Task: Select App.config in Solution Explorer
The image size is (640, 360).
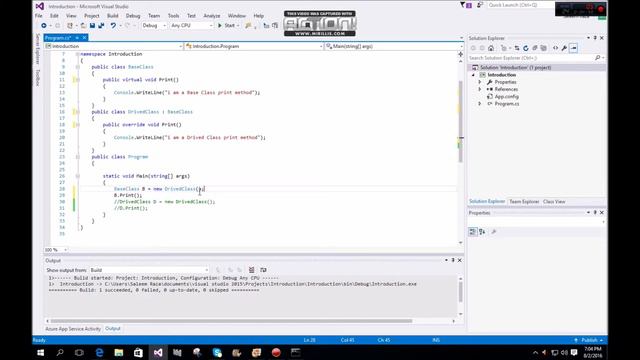Action: 507,97
